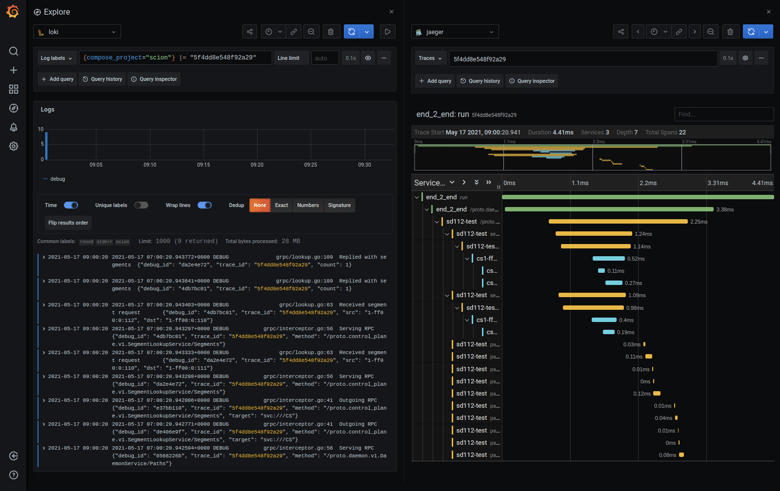Open the Explore compass icon in sidebar

13,108
